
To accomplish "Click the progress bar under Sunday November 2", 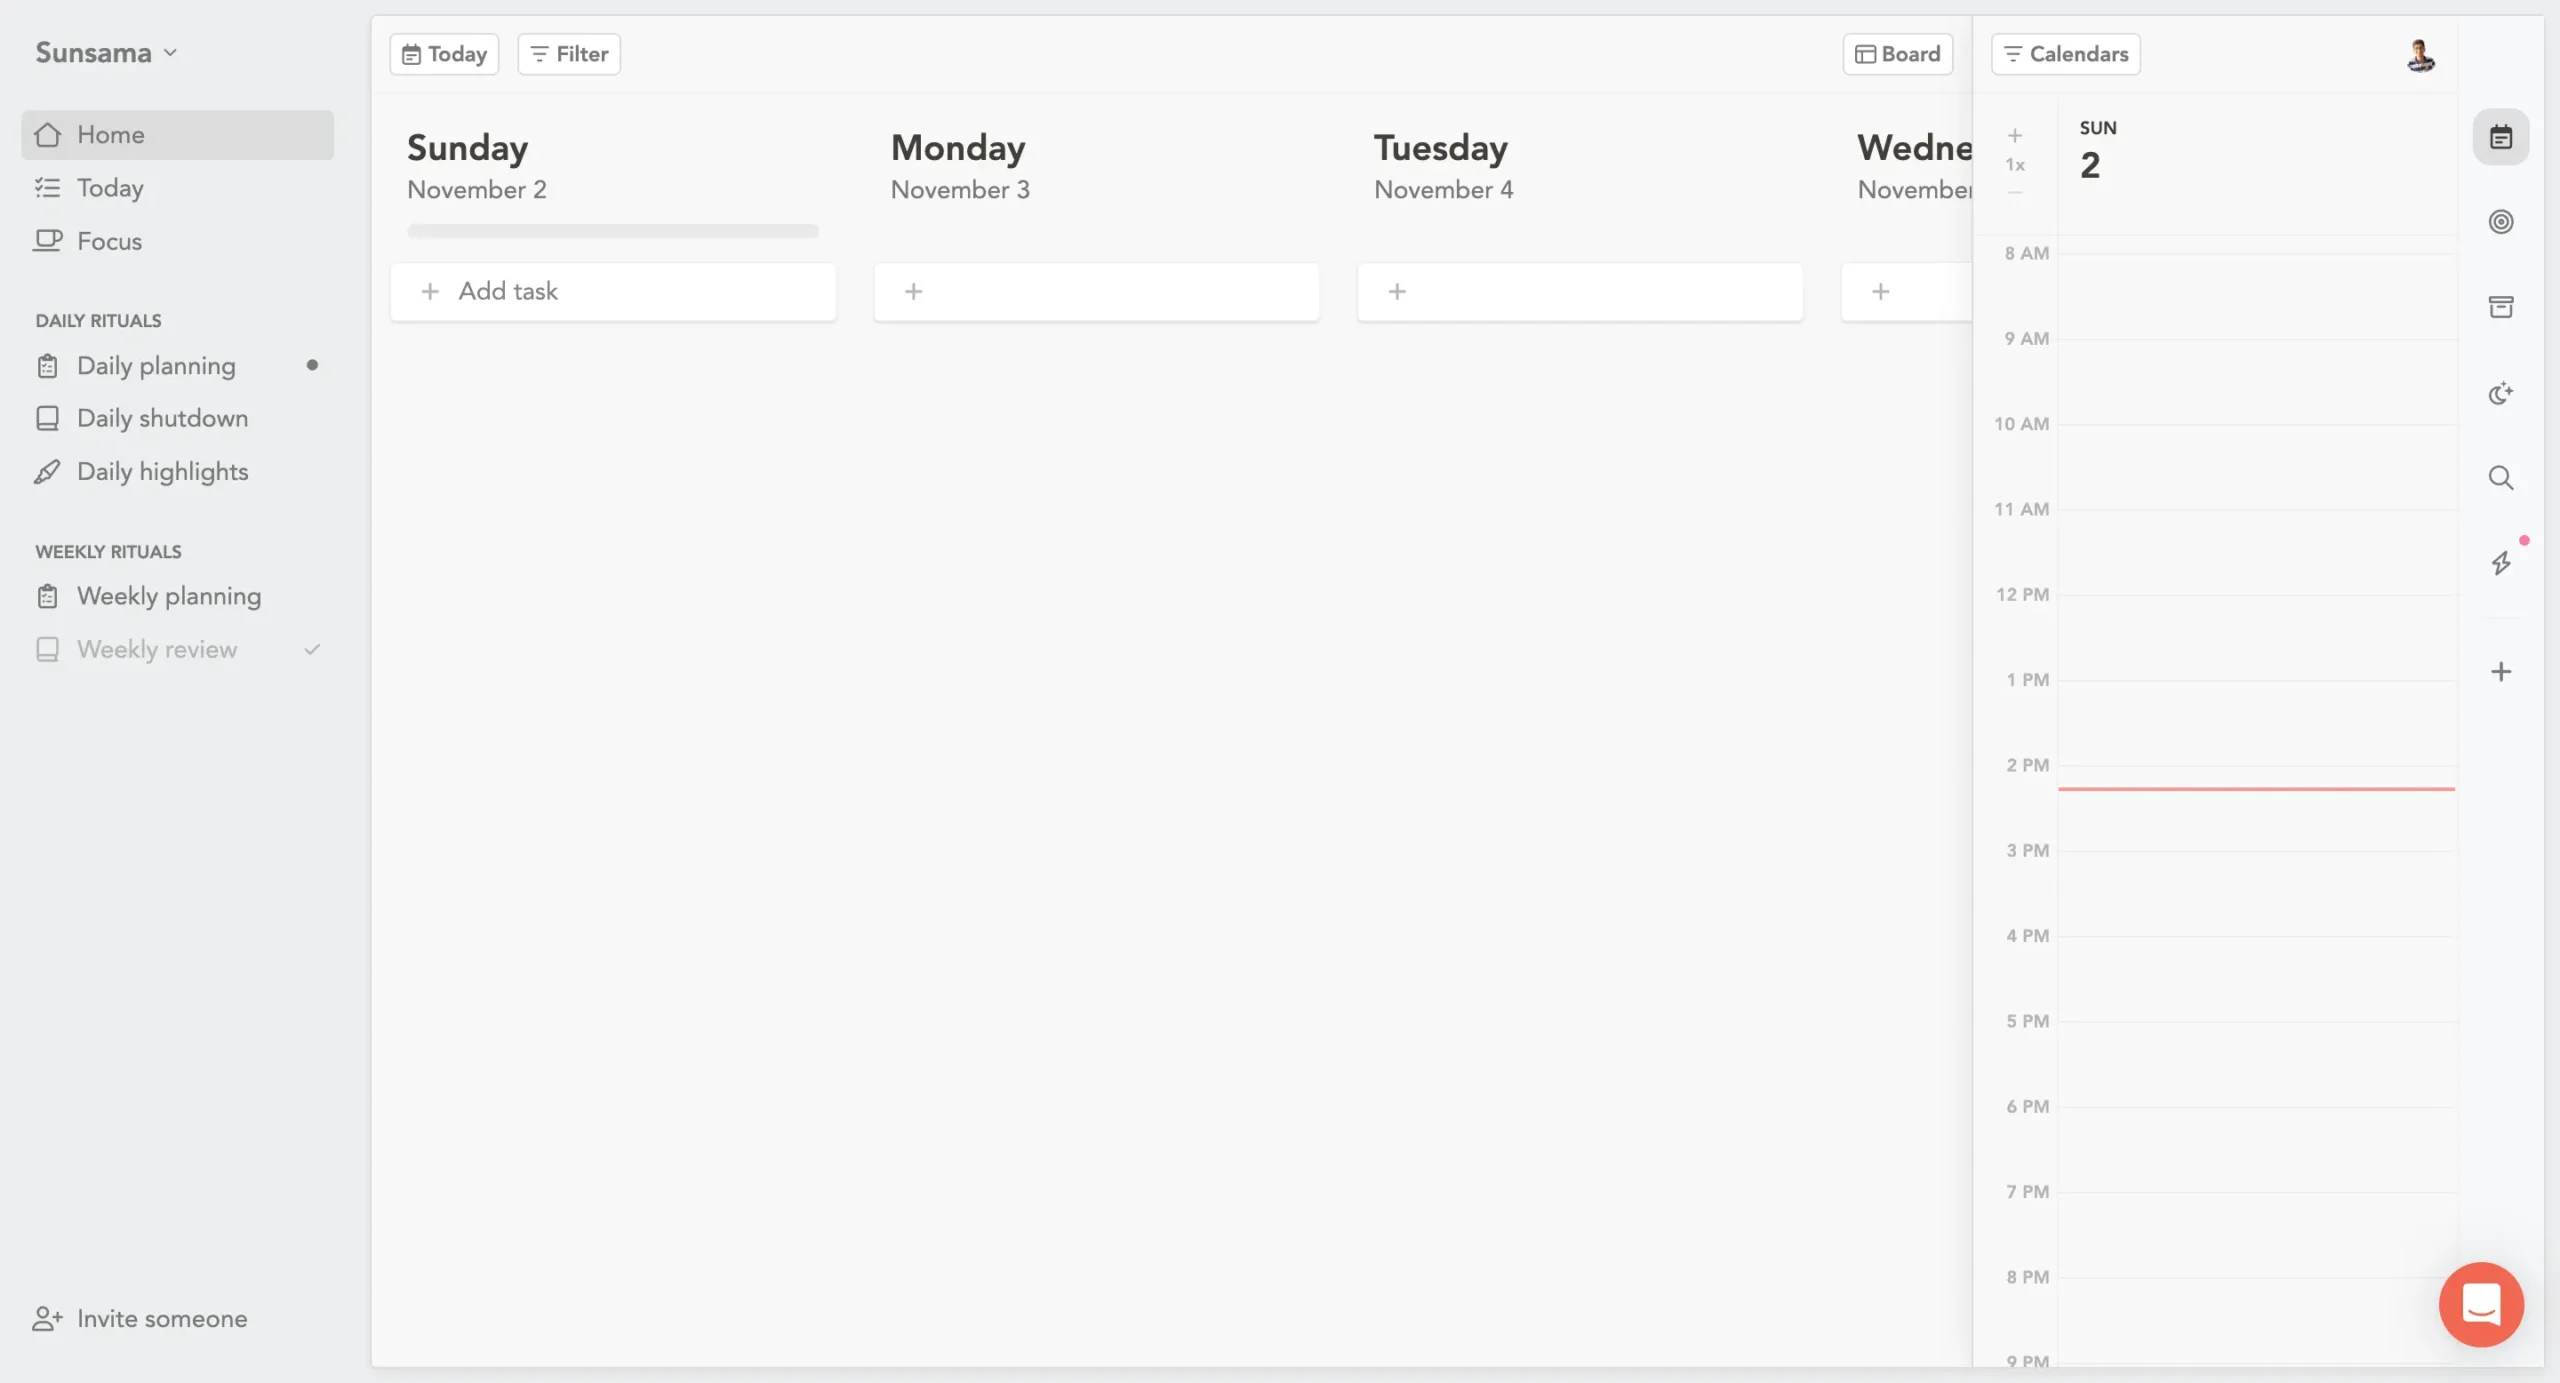I will coord(612,230).
